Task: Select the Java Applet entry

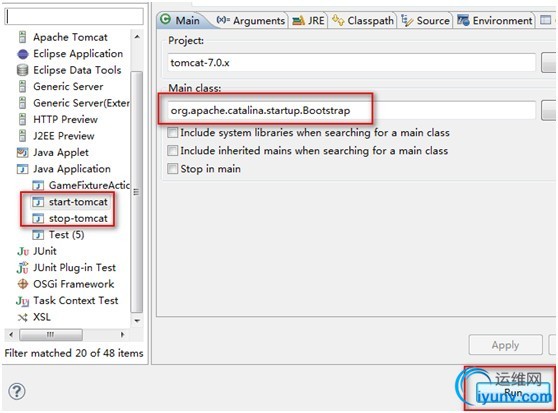Action: [61, 152]
